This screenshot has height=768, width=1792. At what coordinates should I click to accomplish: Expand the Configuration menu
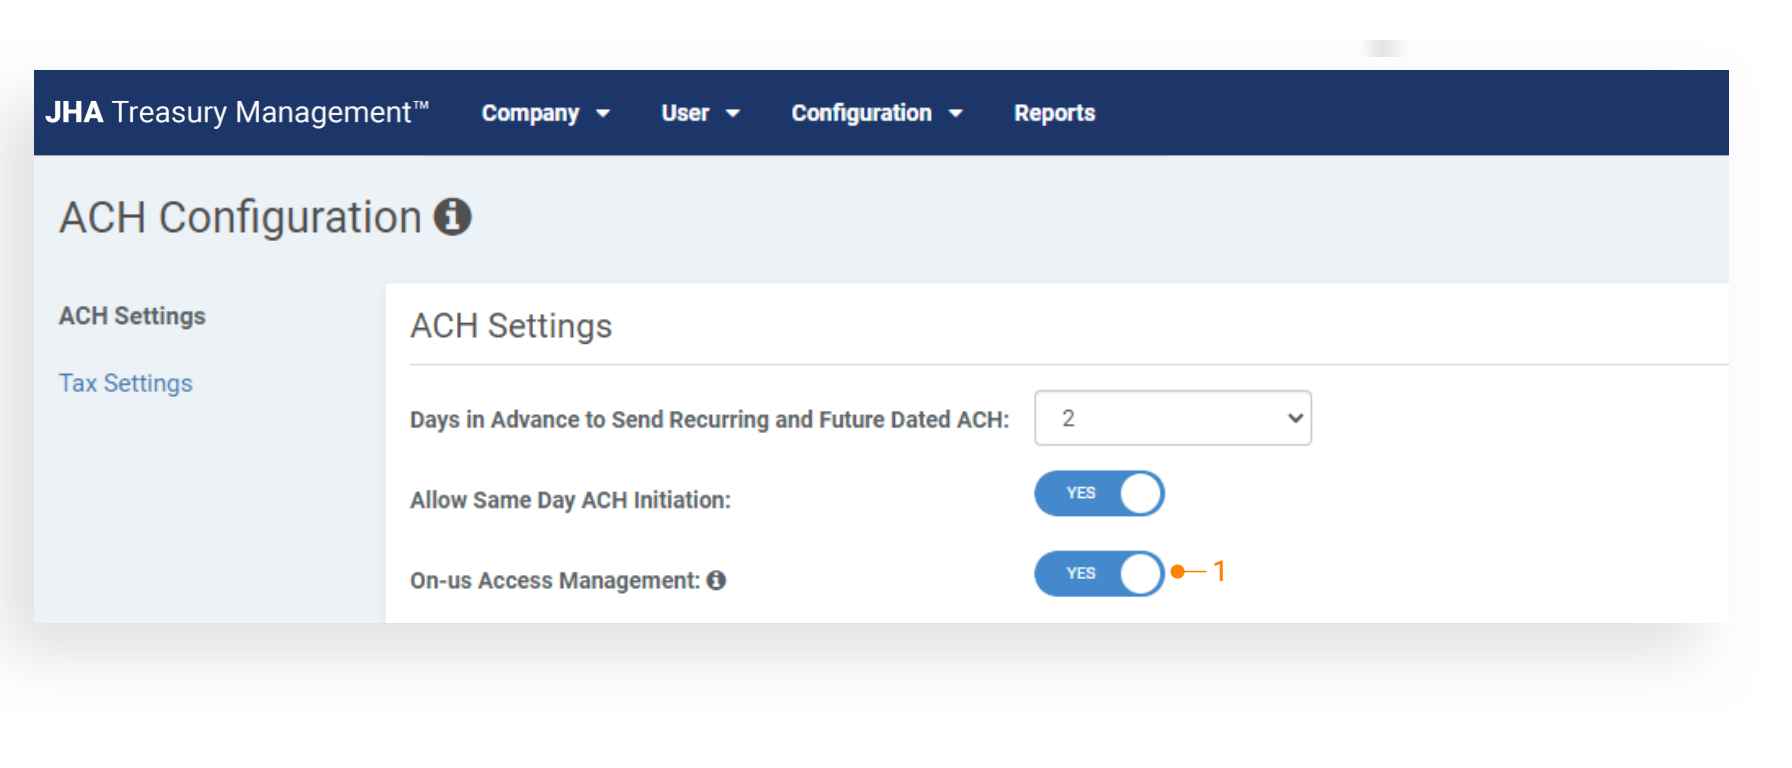click(x=861, y=113)
